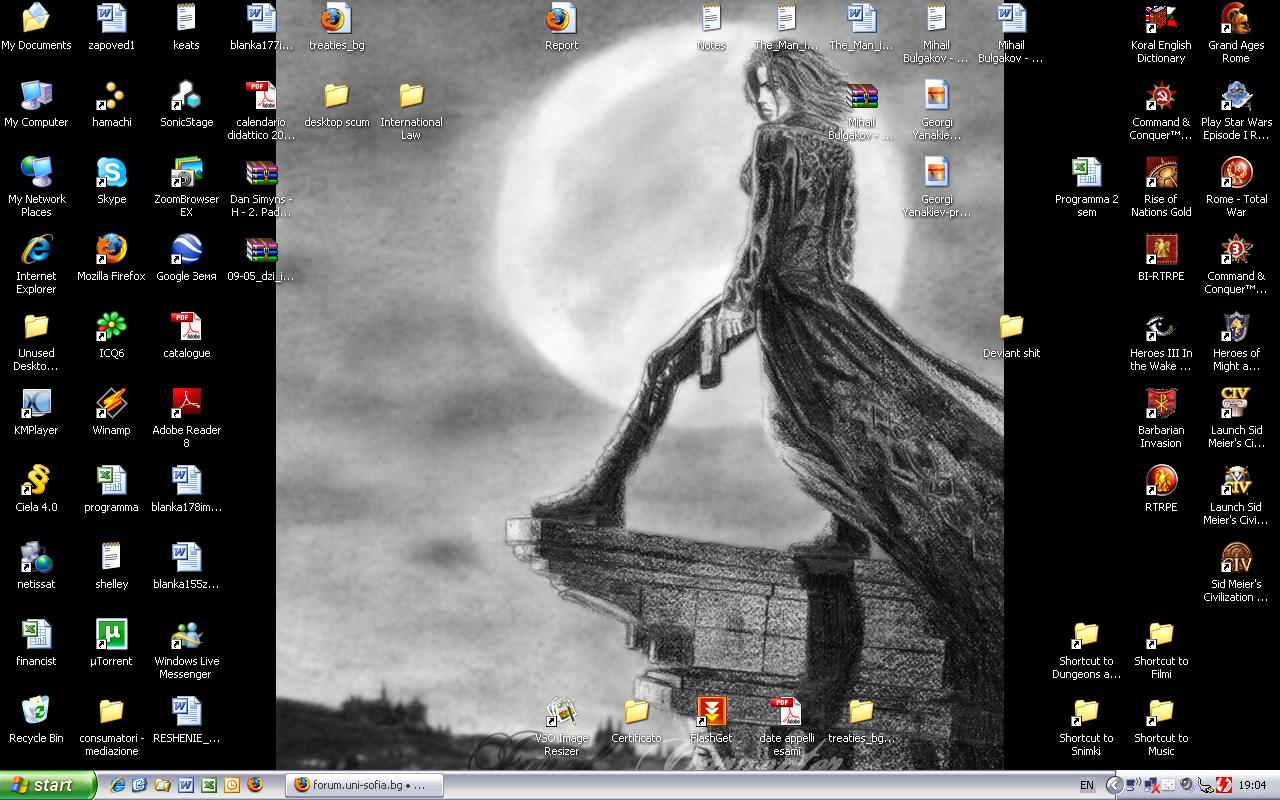The width and height of the screenshot is (1280, 800).
Task: Expand hidden system tray icons arrow
Action: 1113,785
